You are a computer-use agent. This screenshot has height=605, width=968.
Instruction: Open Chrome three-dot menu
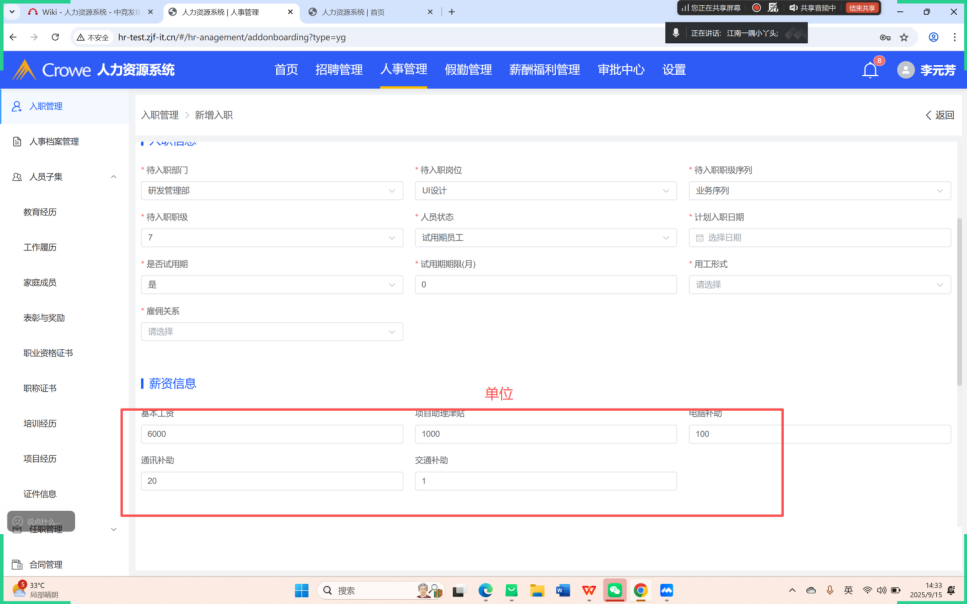pos(954,37)
